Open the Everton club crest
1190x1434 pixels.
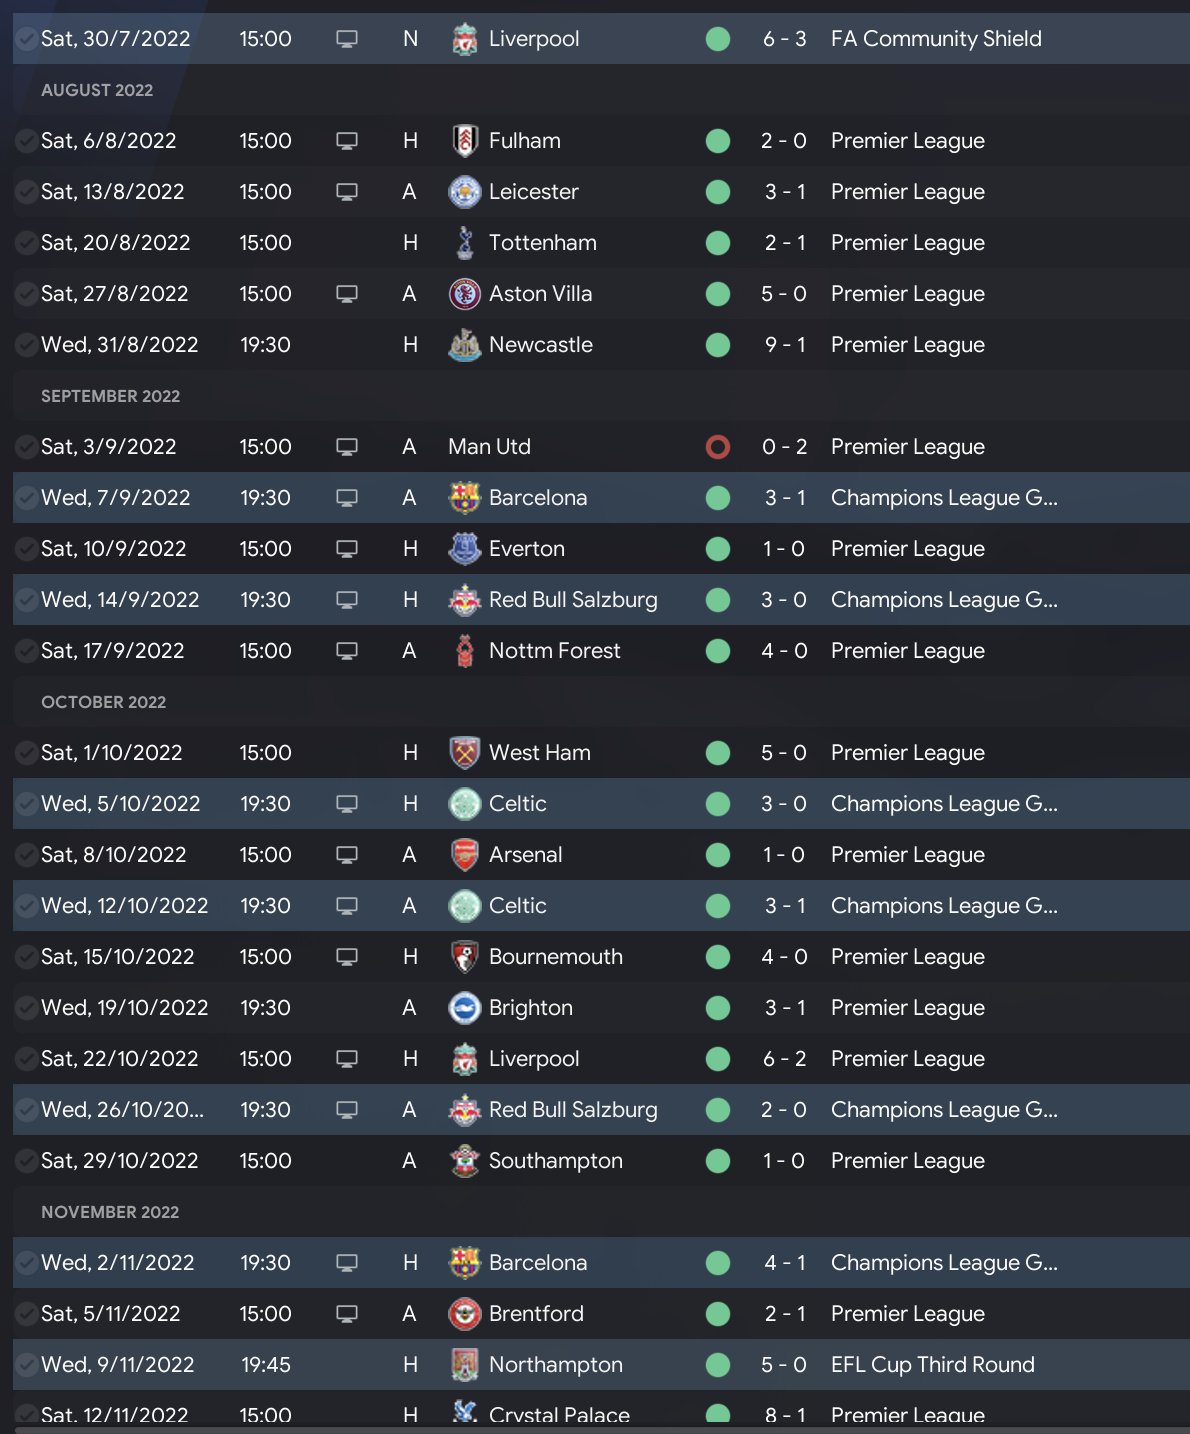[465, 549]
